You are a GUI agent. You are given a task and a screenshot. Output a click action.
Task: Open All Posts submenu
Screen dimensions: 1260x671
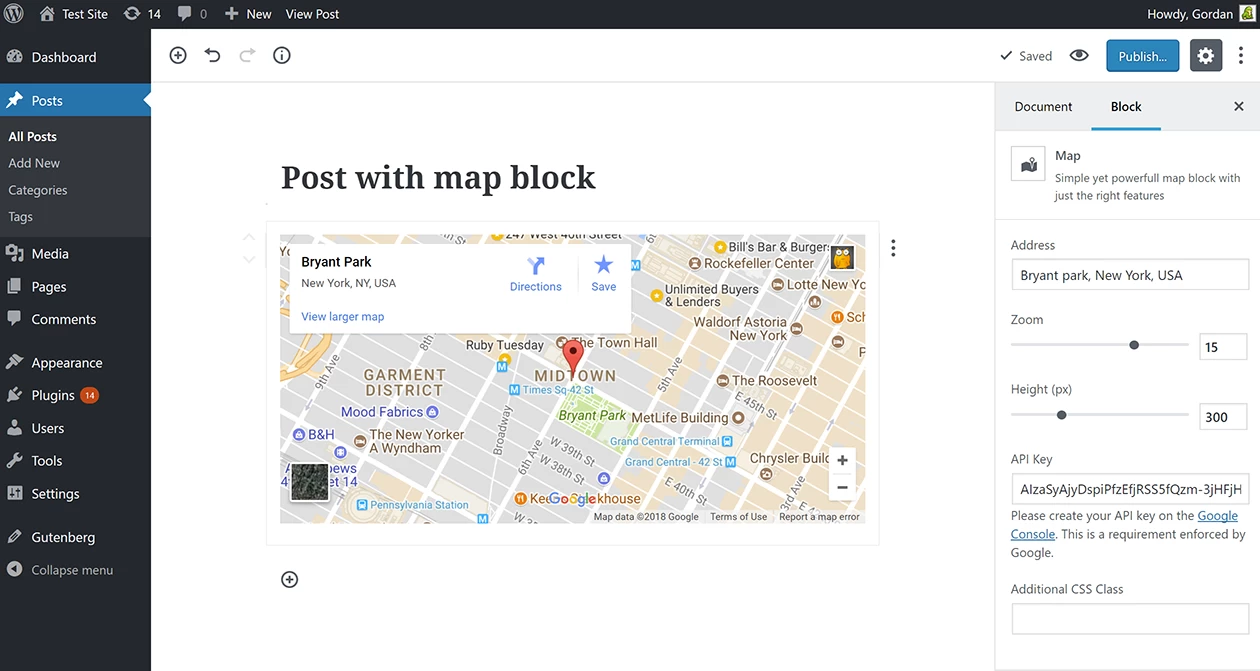click(x=33, y=136)
